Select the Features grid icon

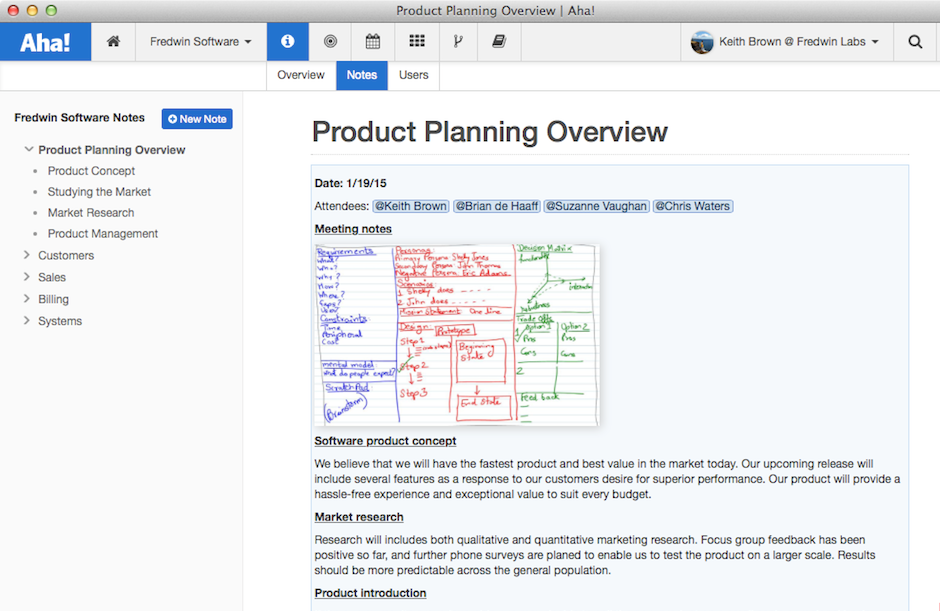tap(416, 41)
